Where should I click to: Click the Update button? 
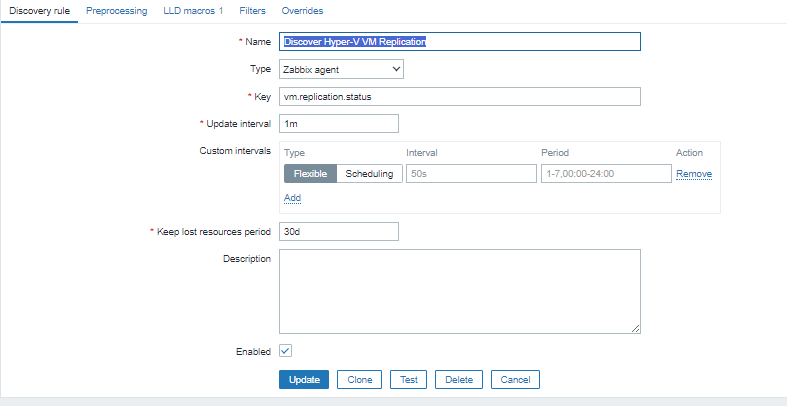(303, 380)
